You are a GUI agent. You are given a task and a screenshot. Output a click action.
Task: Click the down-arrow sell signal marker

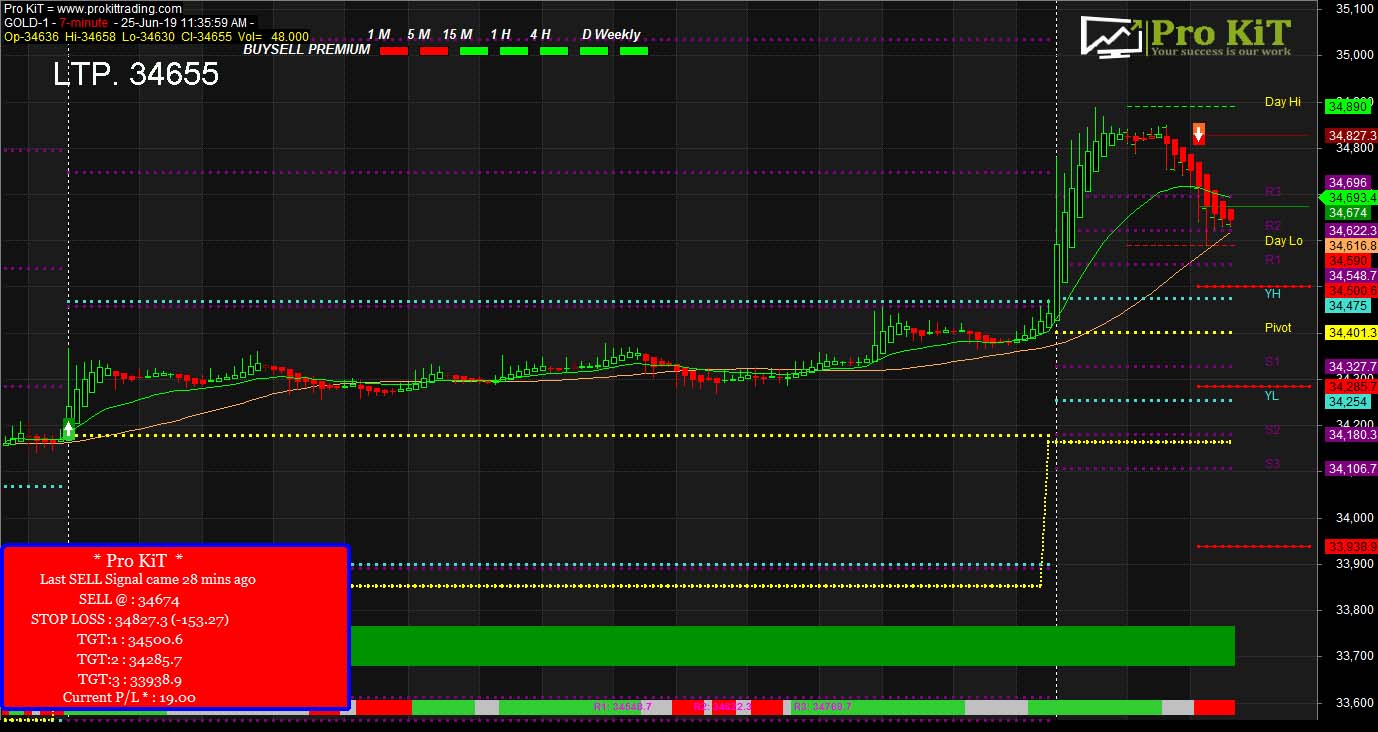(x=1198, y=133)
